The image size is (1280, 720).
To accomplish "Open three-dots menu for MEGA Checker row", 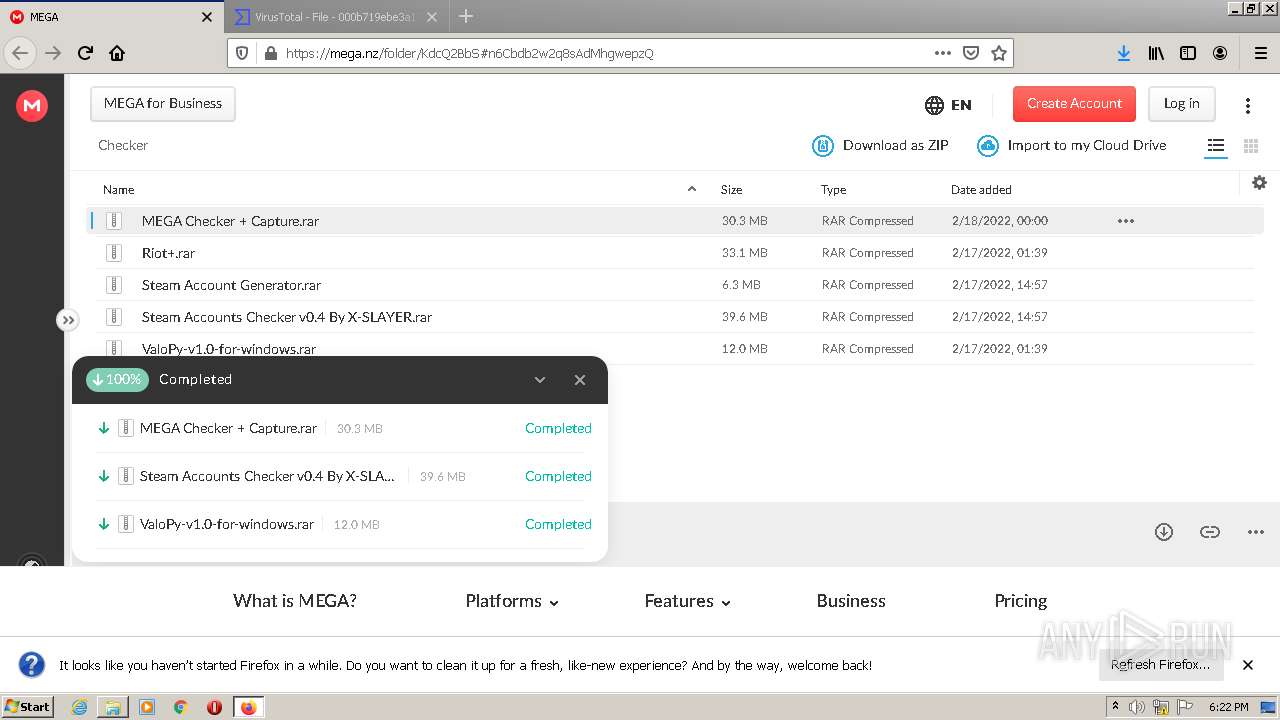I will (1125, 221).
